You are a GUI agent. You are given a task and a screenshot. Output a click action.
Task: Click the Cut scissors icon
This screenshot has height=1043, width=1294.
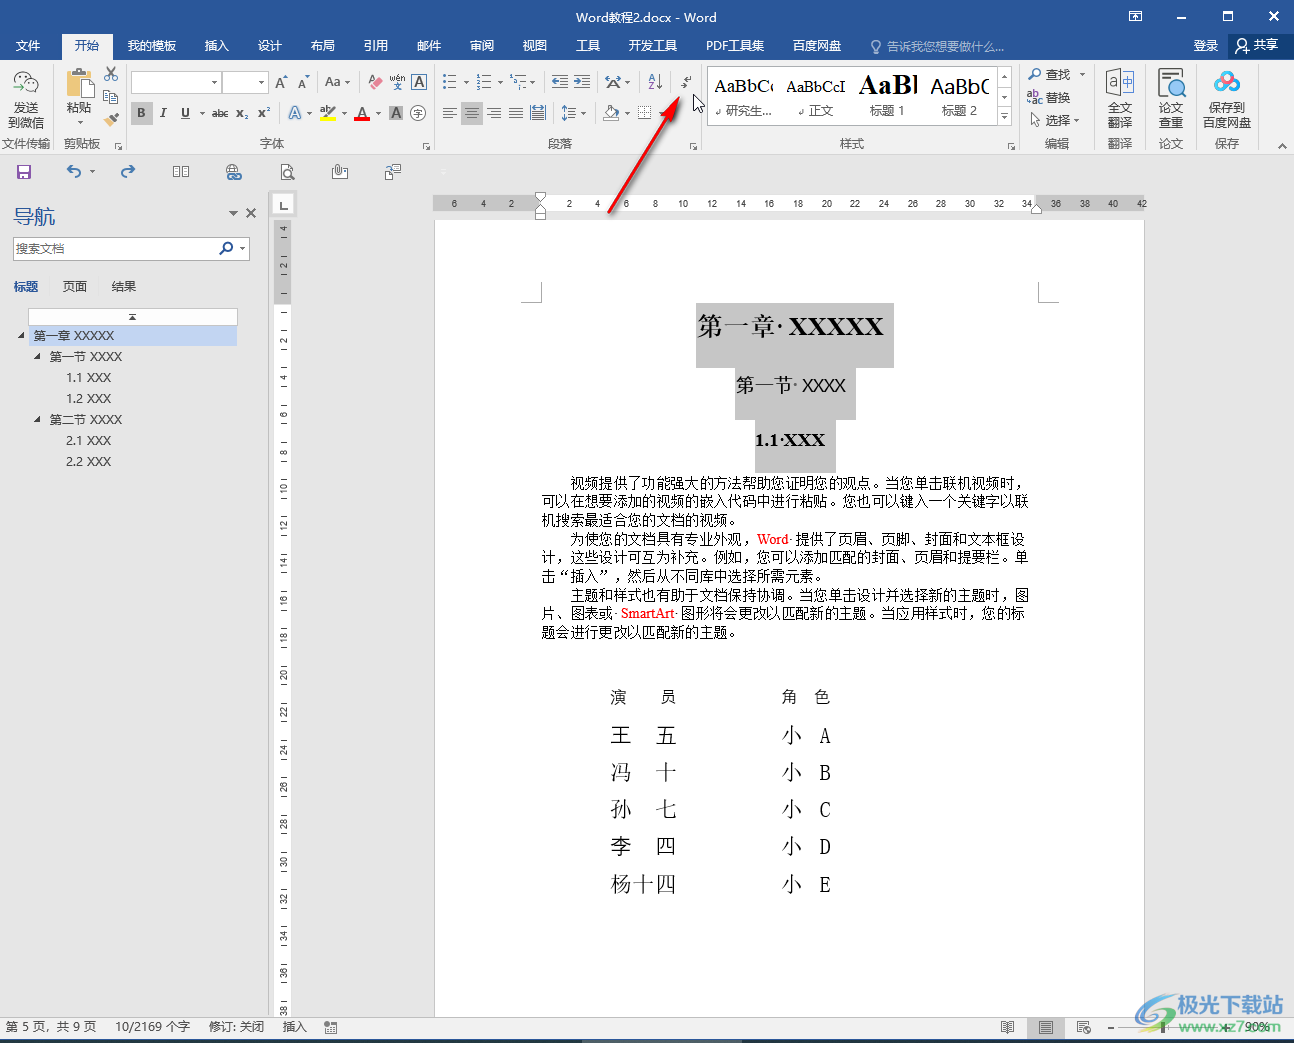(111, 75)
